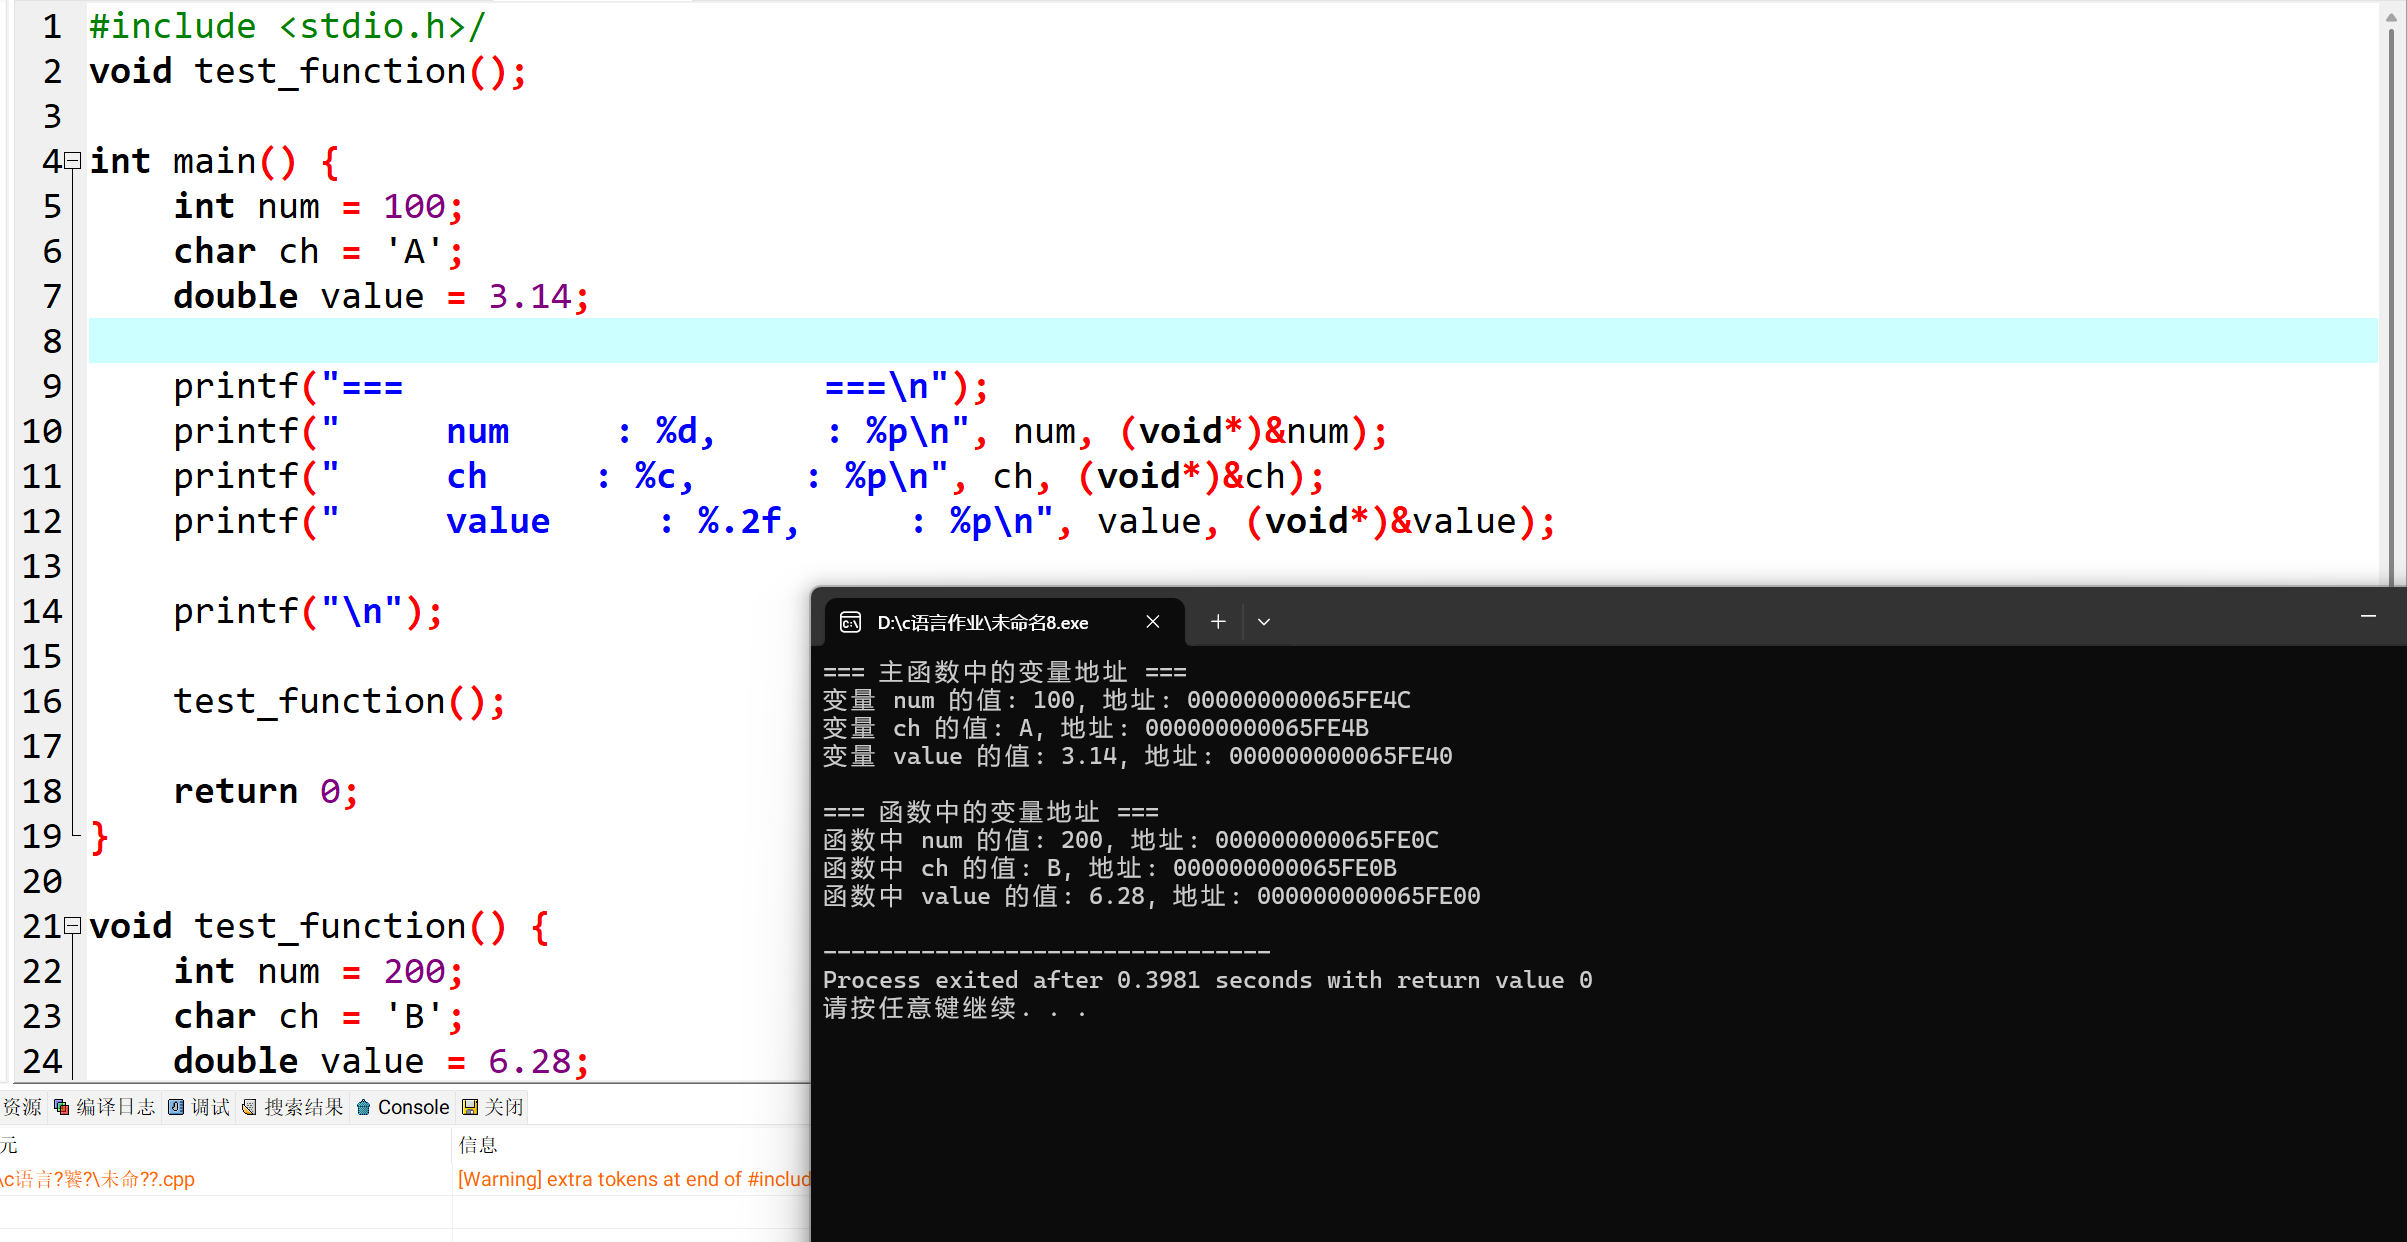
Task: Open a new terminal tab with plus
Action: 1218,622
